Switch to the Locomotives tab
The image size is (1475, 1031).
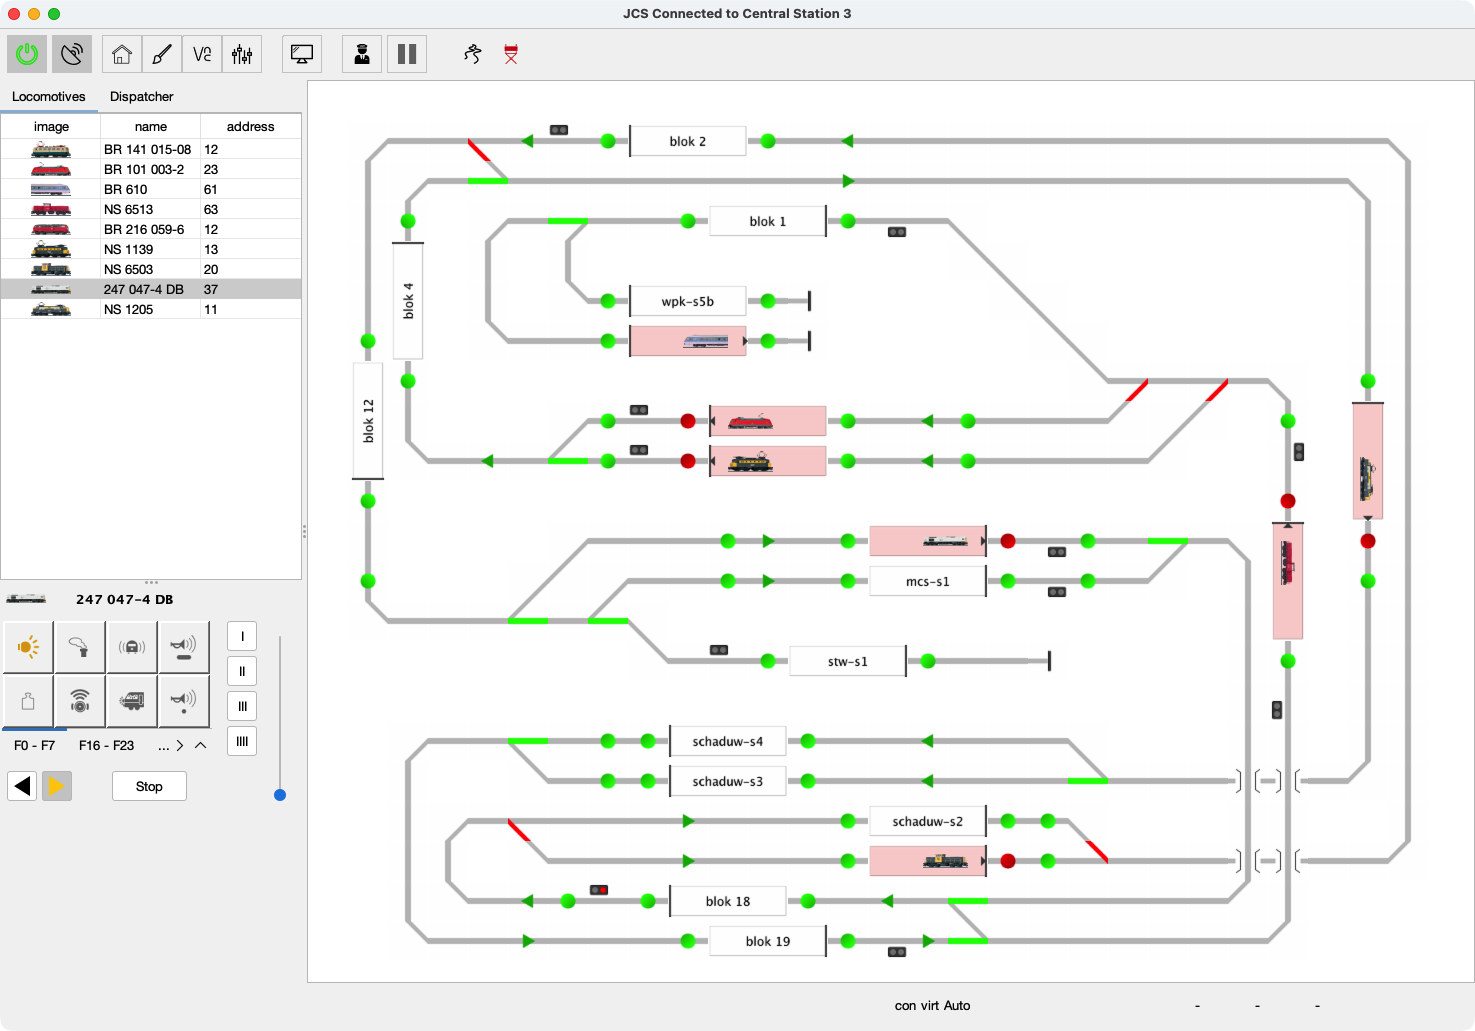(49, 97)
